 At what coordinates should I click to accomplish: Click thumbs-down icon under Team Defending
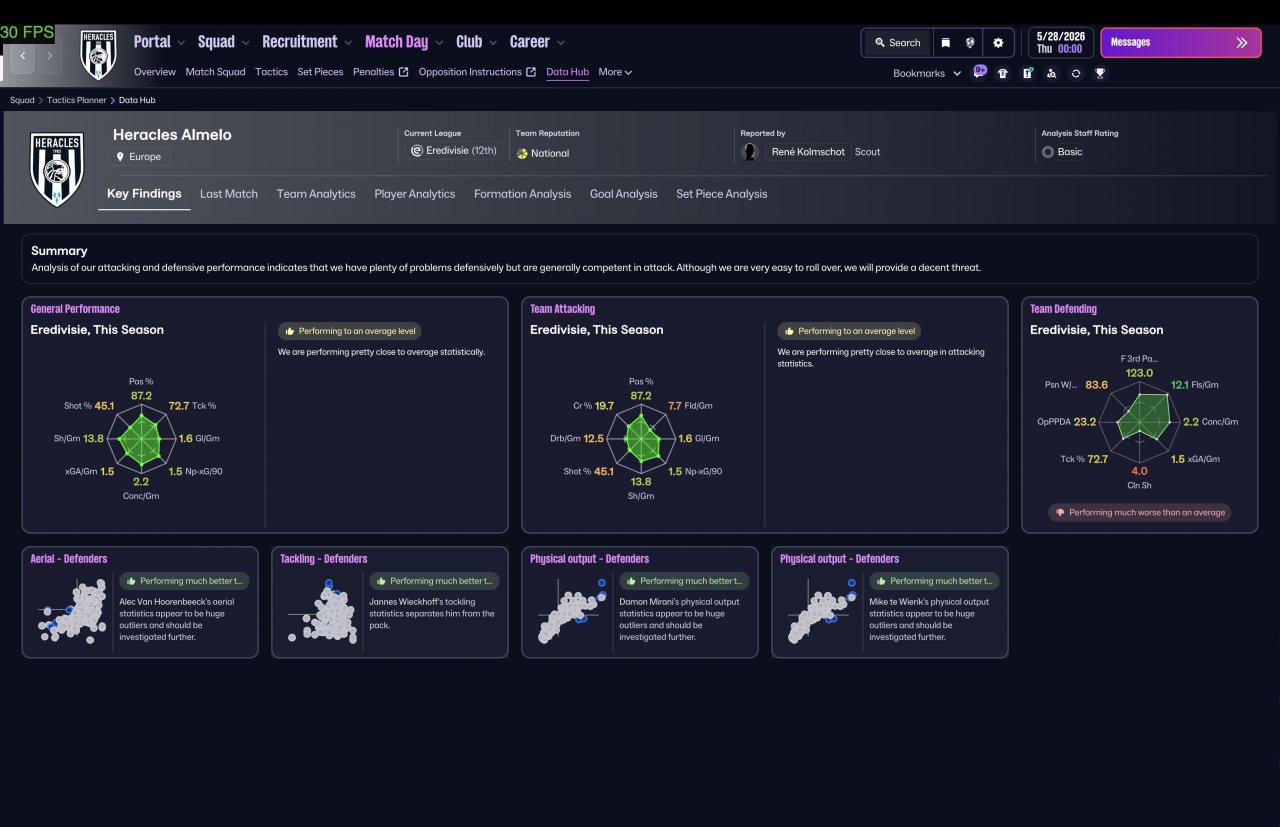point(1060,512)
